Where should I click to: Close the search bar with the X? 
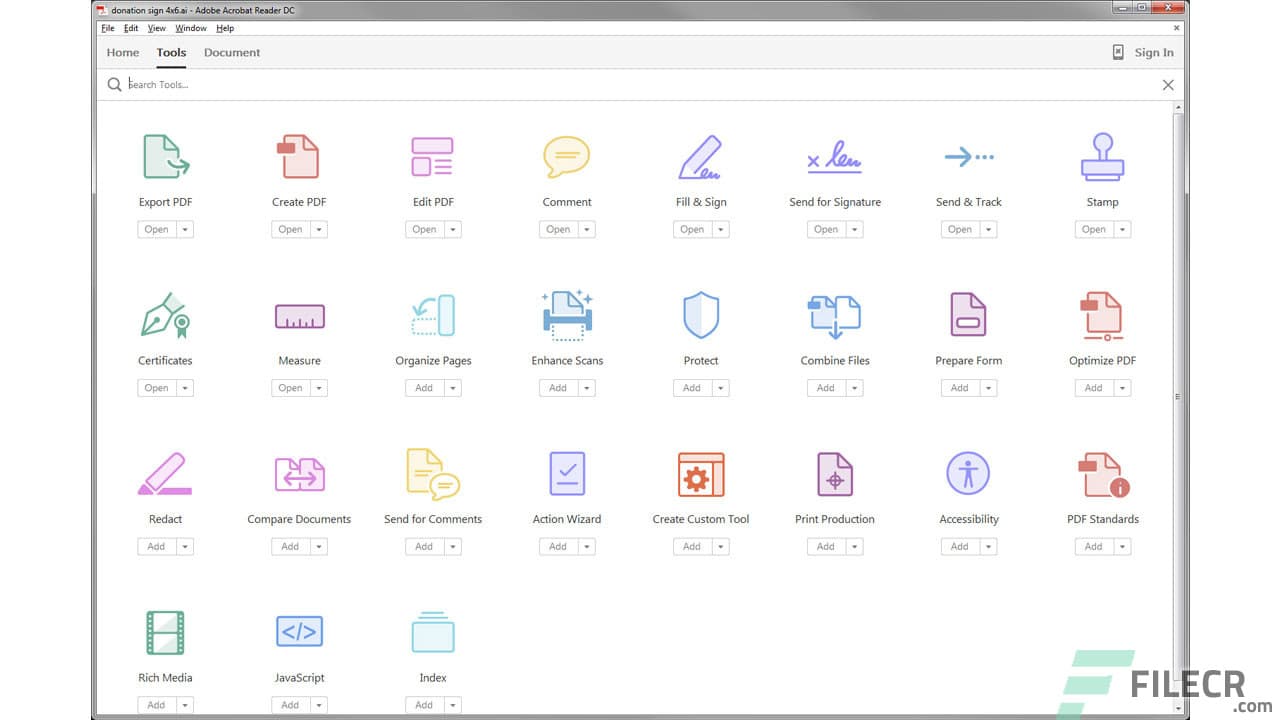click(1167, 85)
